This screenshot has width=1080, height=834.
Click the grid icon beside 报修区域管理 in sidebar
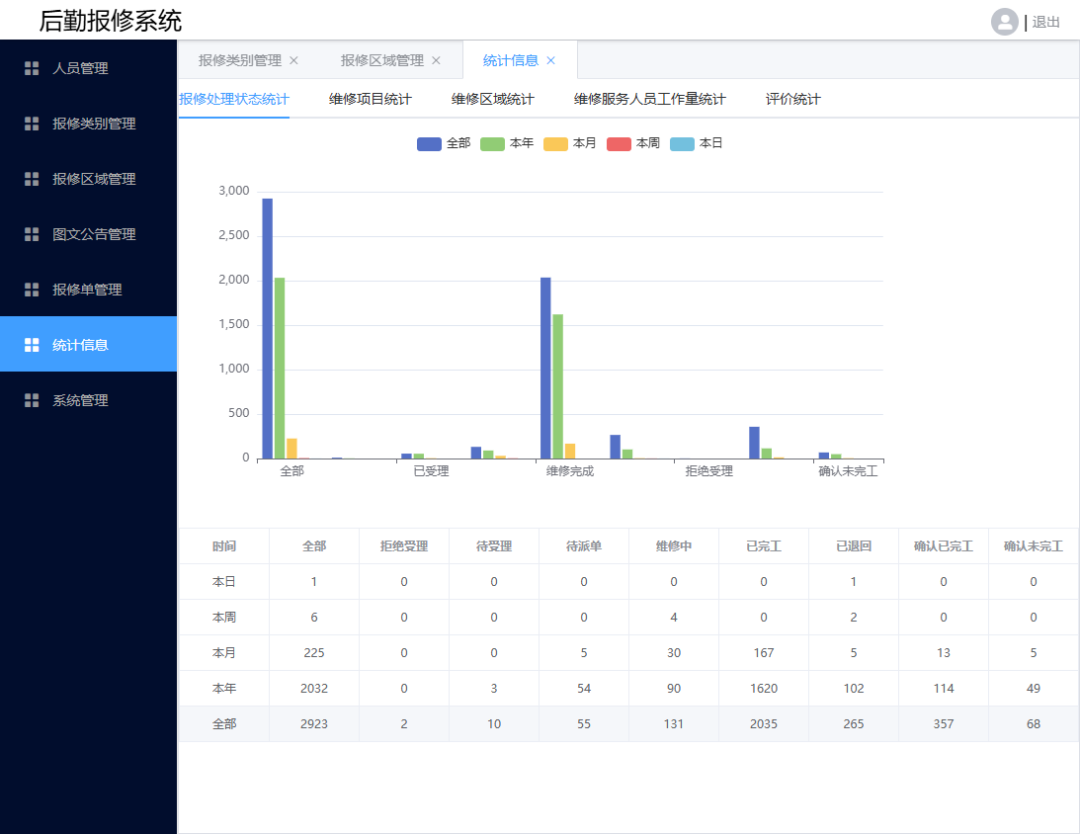[x=32, y=179]
